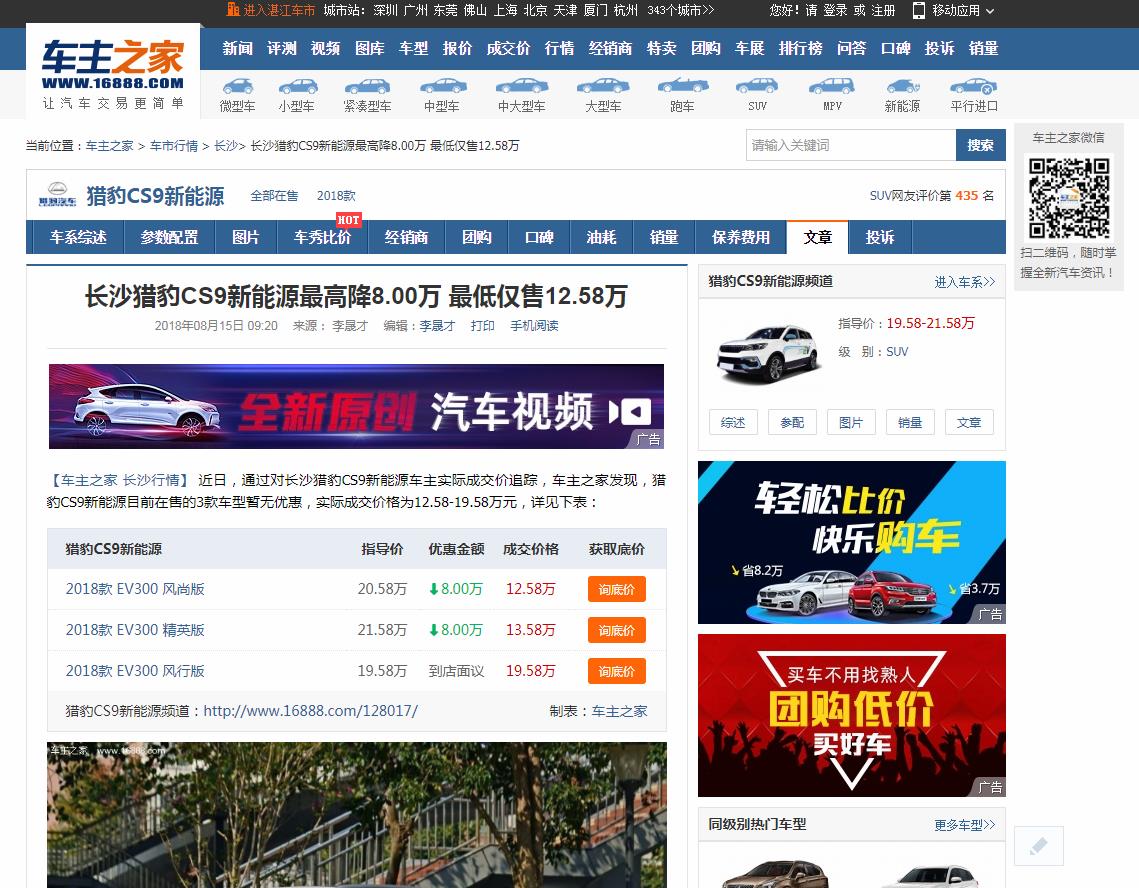This screenshot has width=1139, height=888.
Task: Click the 注册 register link
Action: click(x=883, y=10)
